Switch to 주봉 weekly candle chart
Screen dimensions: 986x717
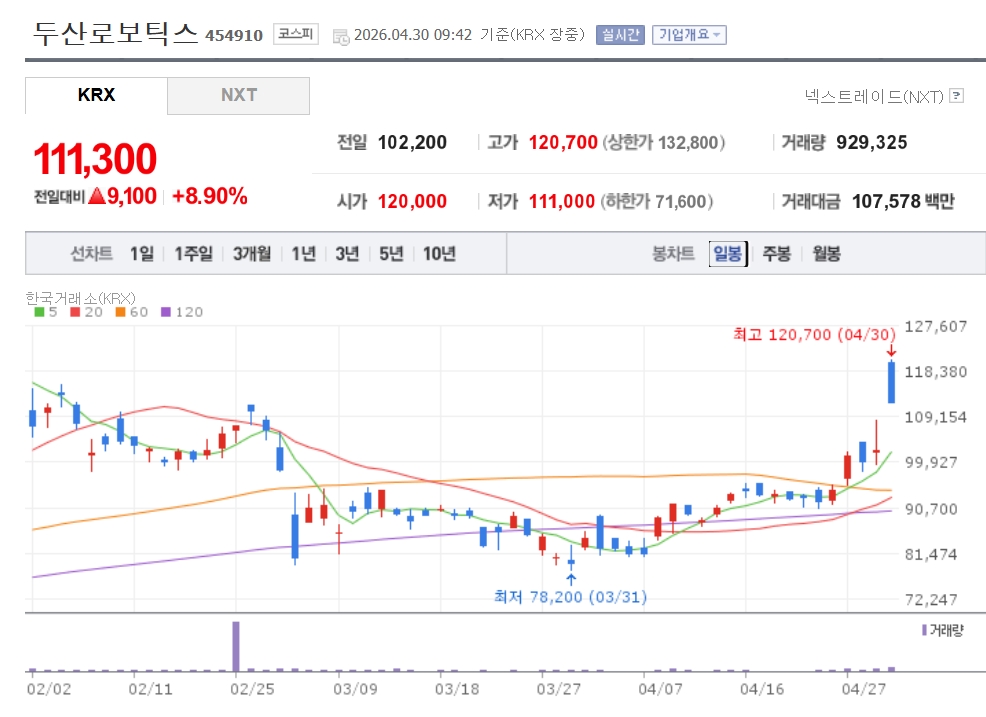coord(776,254)
